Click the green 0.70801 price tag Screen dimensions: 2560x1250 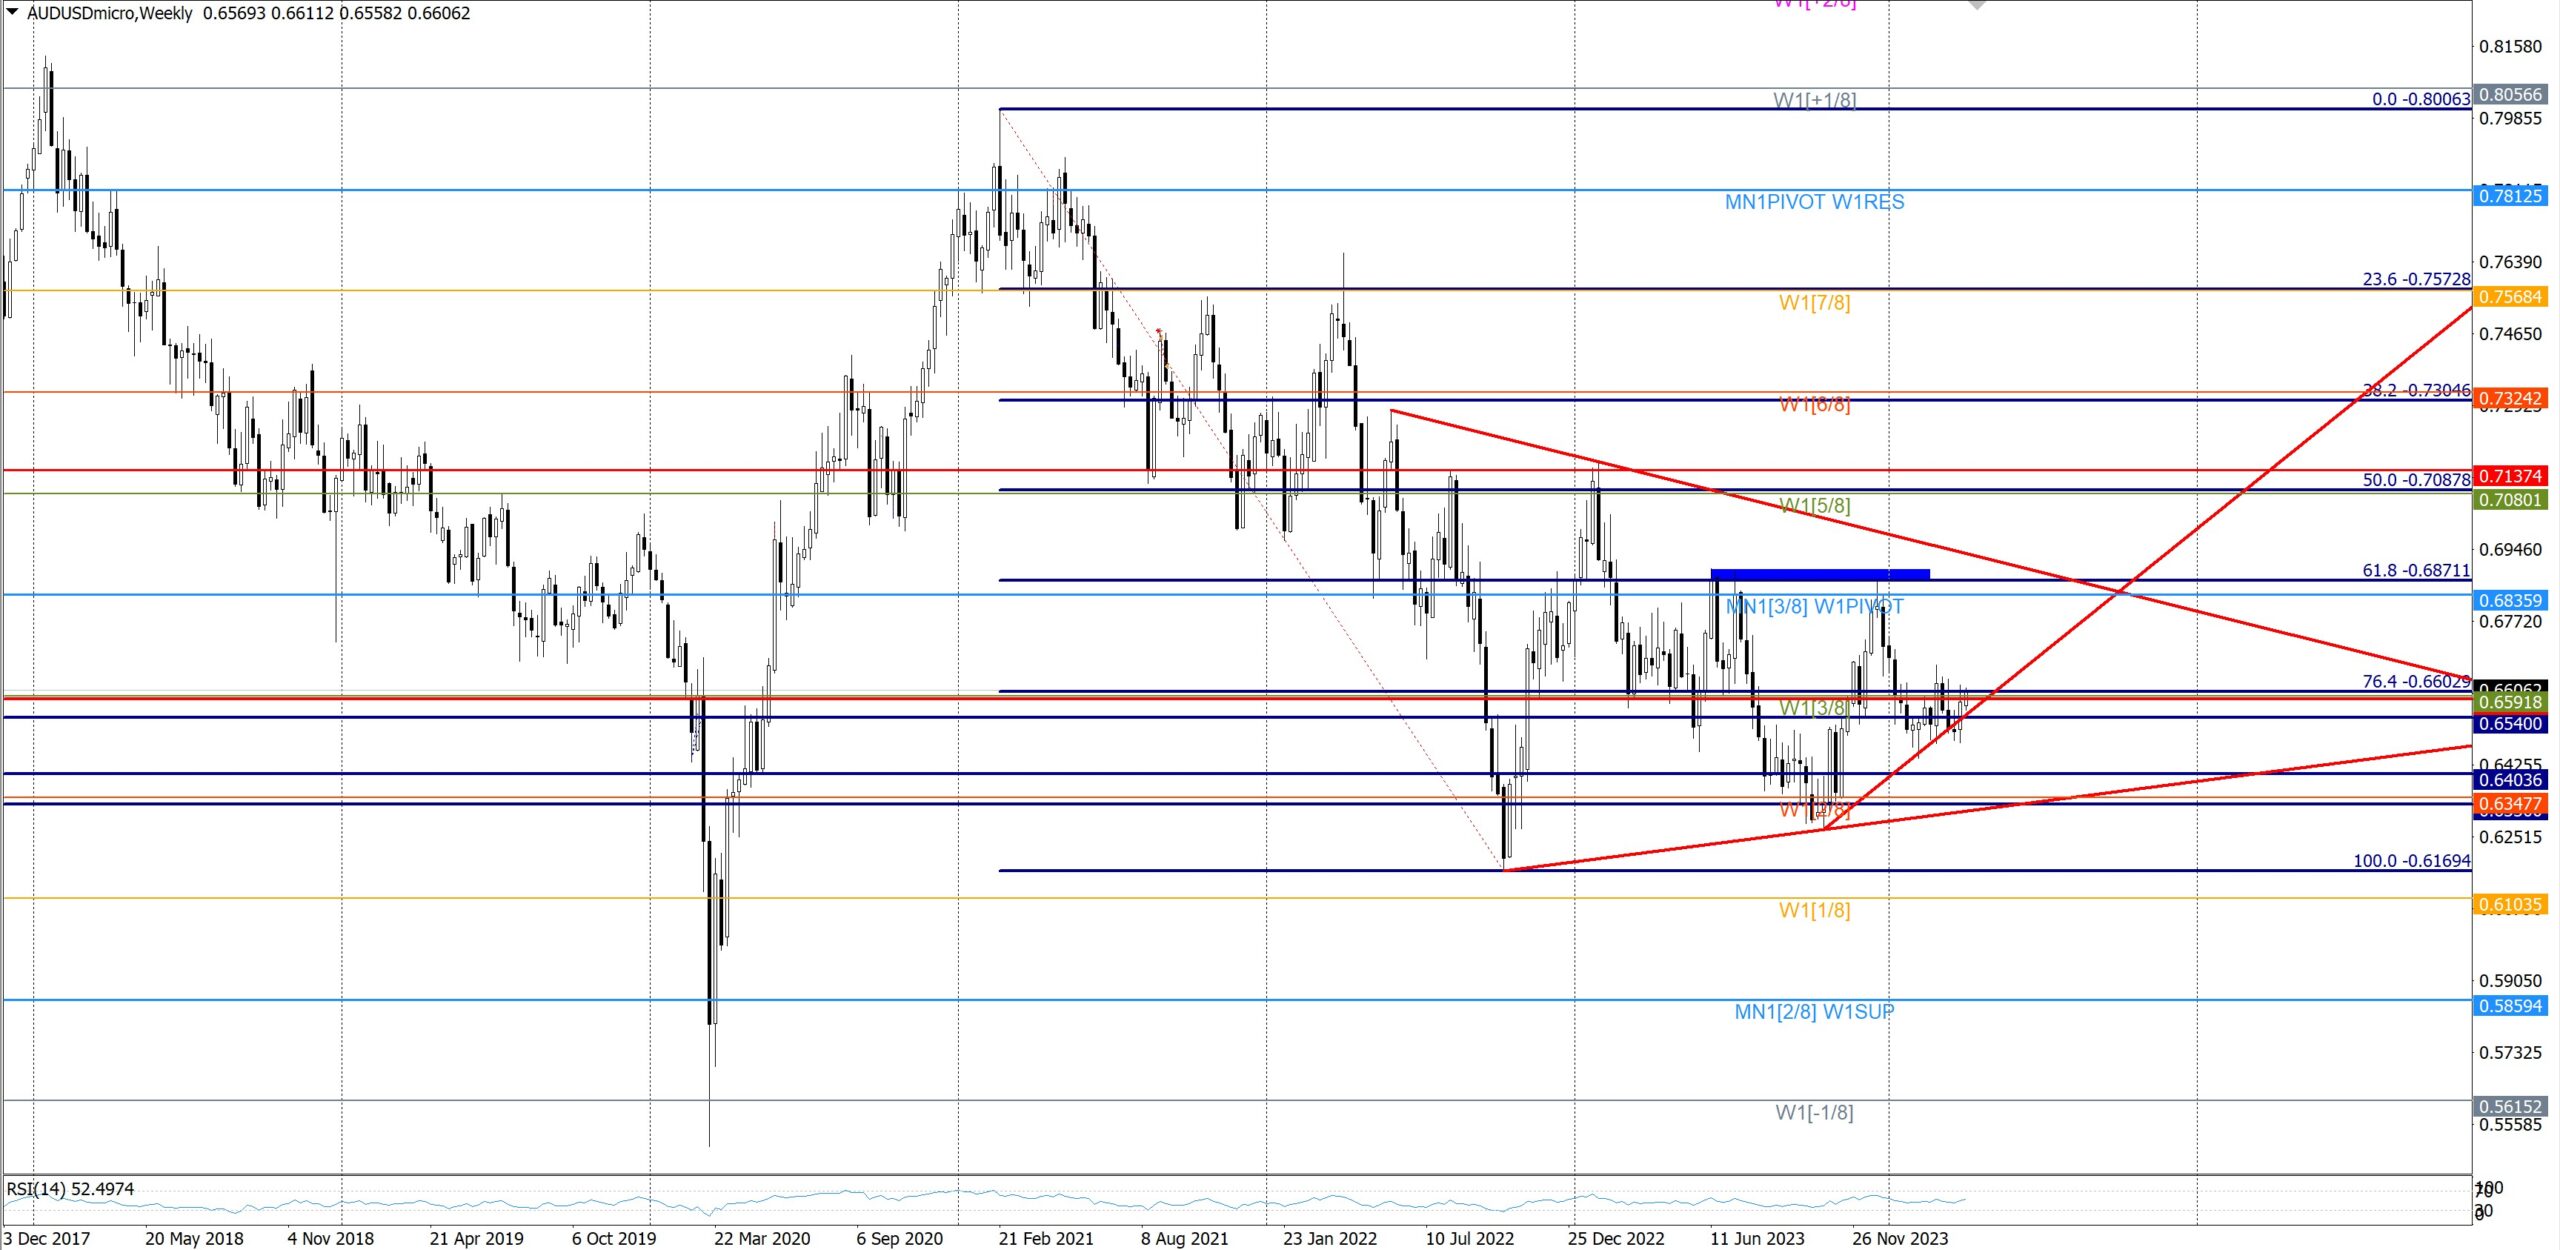point(2509,500)
